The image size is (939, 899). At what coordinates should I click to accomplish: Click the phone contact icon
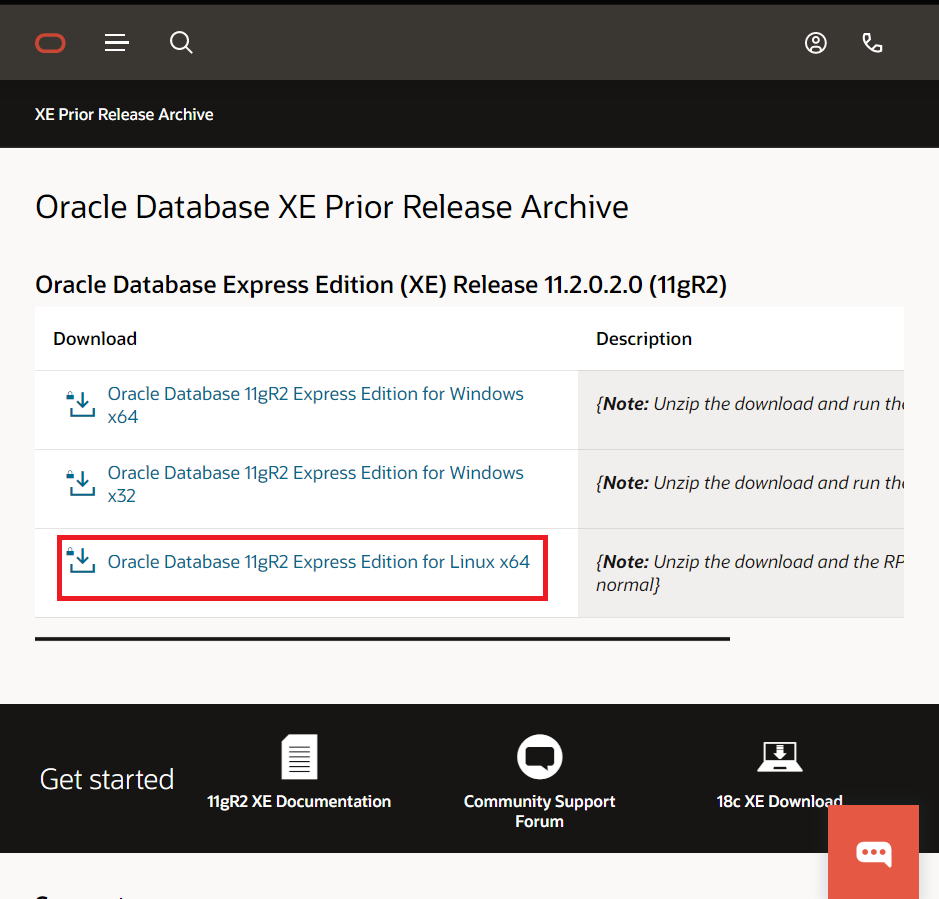(x=872, y=43)
